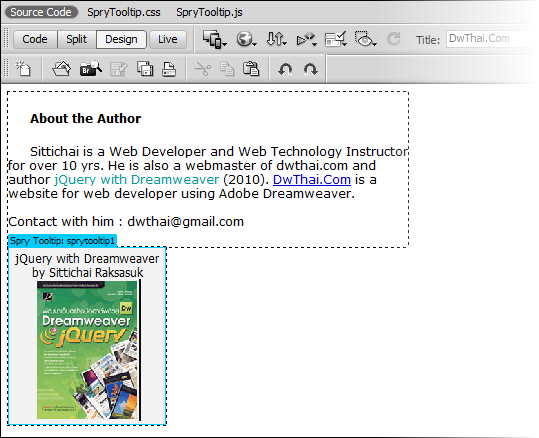The height and width of the screenshot is (438, 539).
Task: Open the SpryTooltip.js related file
Action: point(209,12)
